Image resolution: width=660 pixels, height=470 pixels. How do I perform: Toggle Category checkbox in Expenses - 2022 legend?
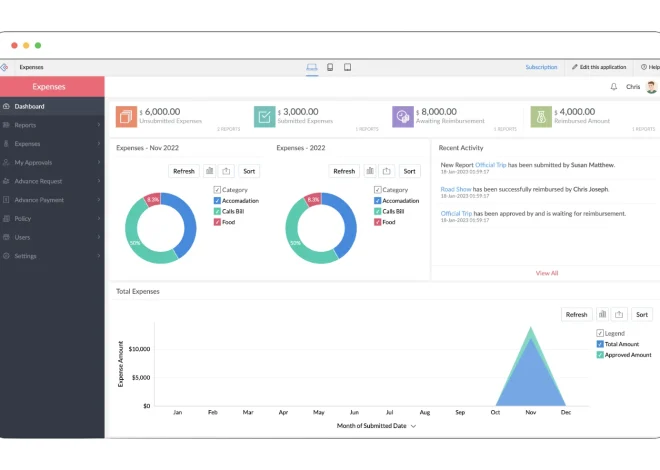coord(378,190)
